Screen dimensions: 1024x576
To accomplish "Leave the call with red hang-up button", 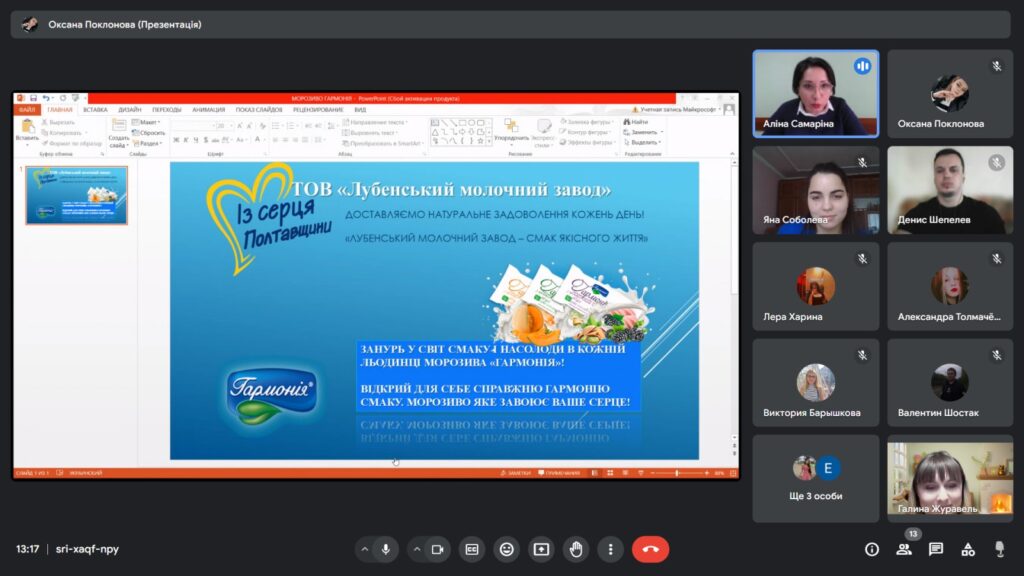I will pyautogui.click(x=650, y=549).
